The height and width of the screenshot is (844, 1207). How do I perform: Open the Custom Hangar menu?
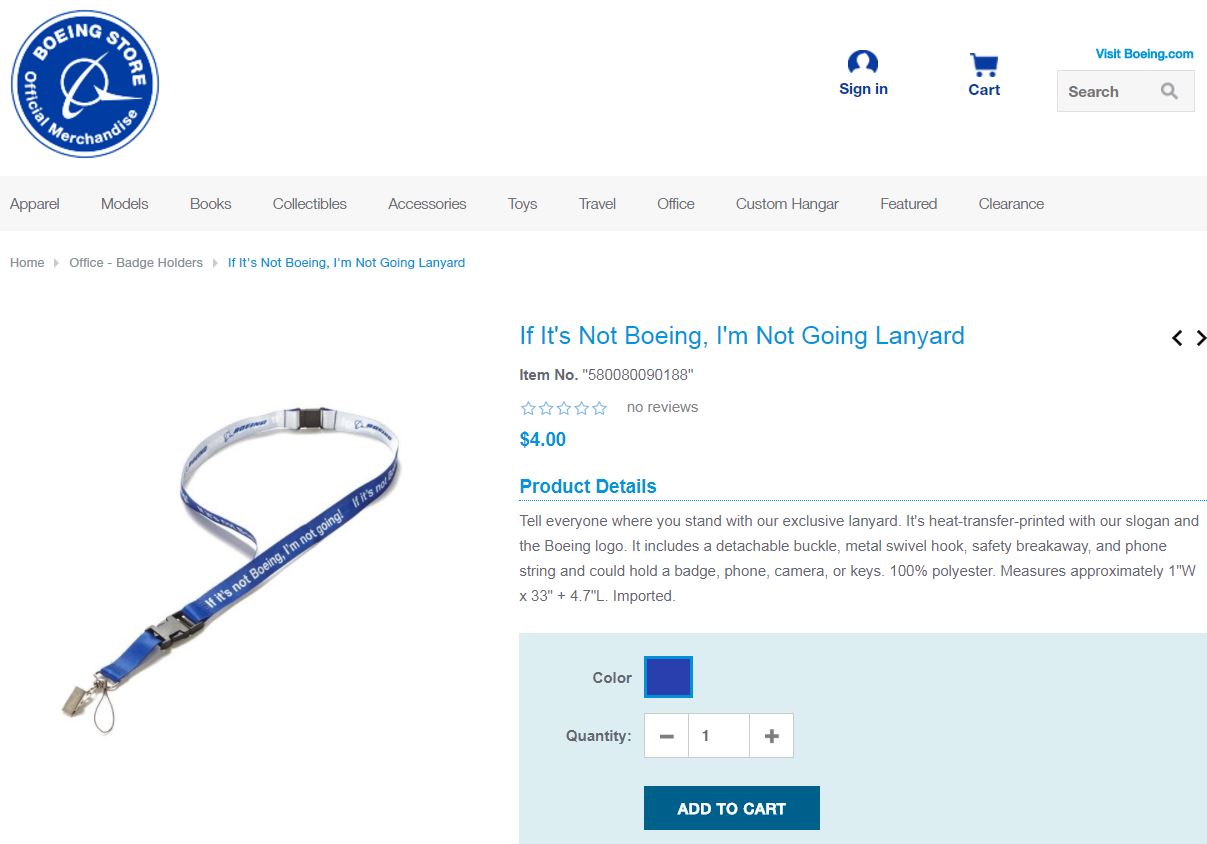tap(787, 204)
